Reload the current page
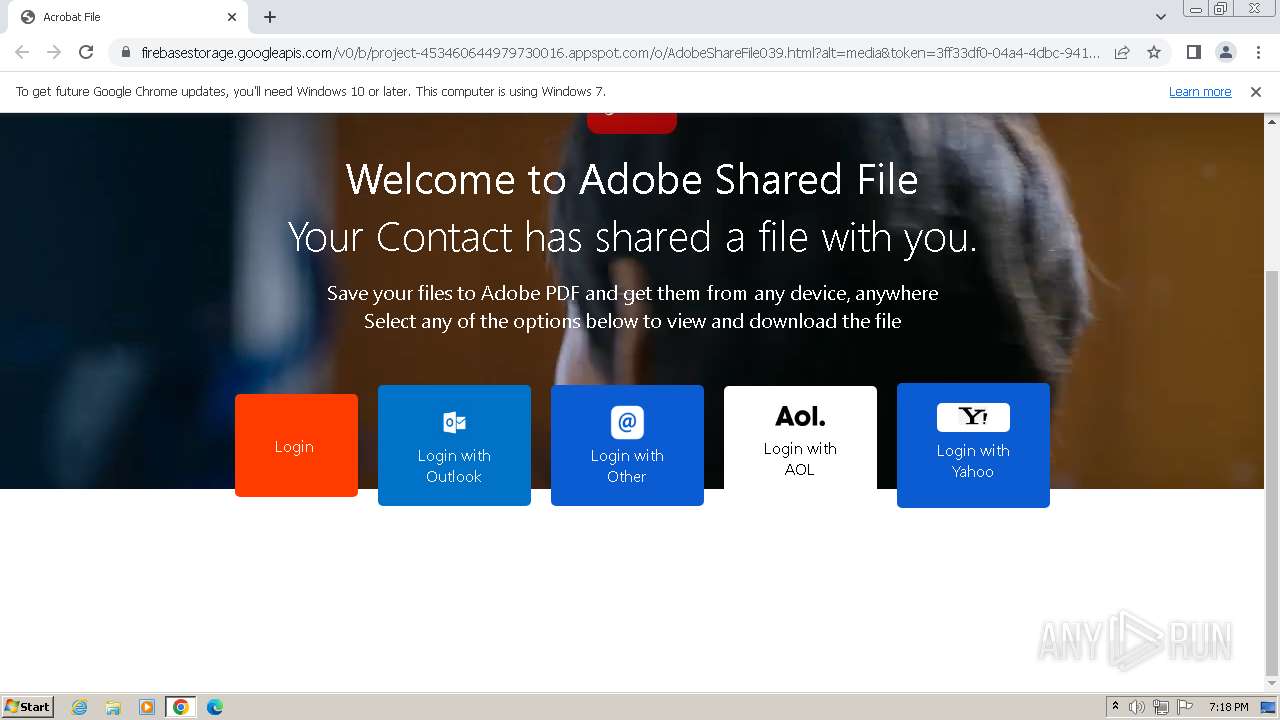Screen dimensions: 1280x720 [x=86, y=52]
